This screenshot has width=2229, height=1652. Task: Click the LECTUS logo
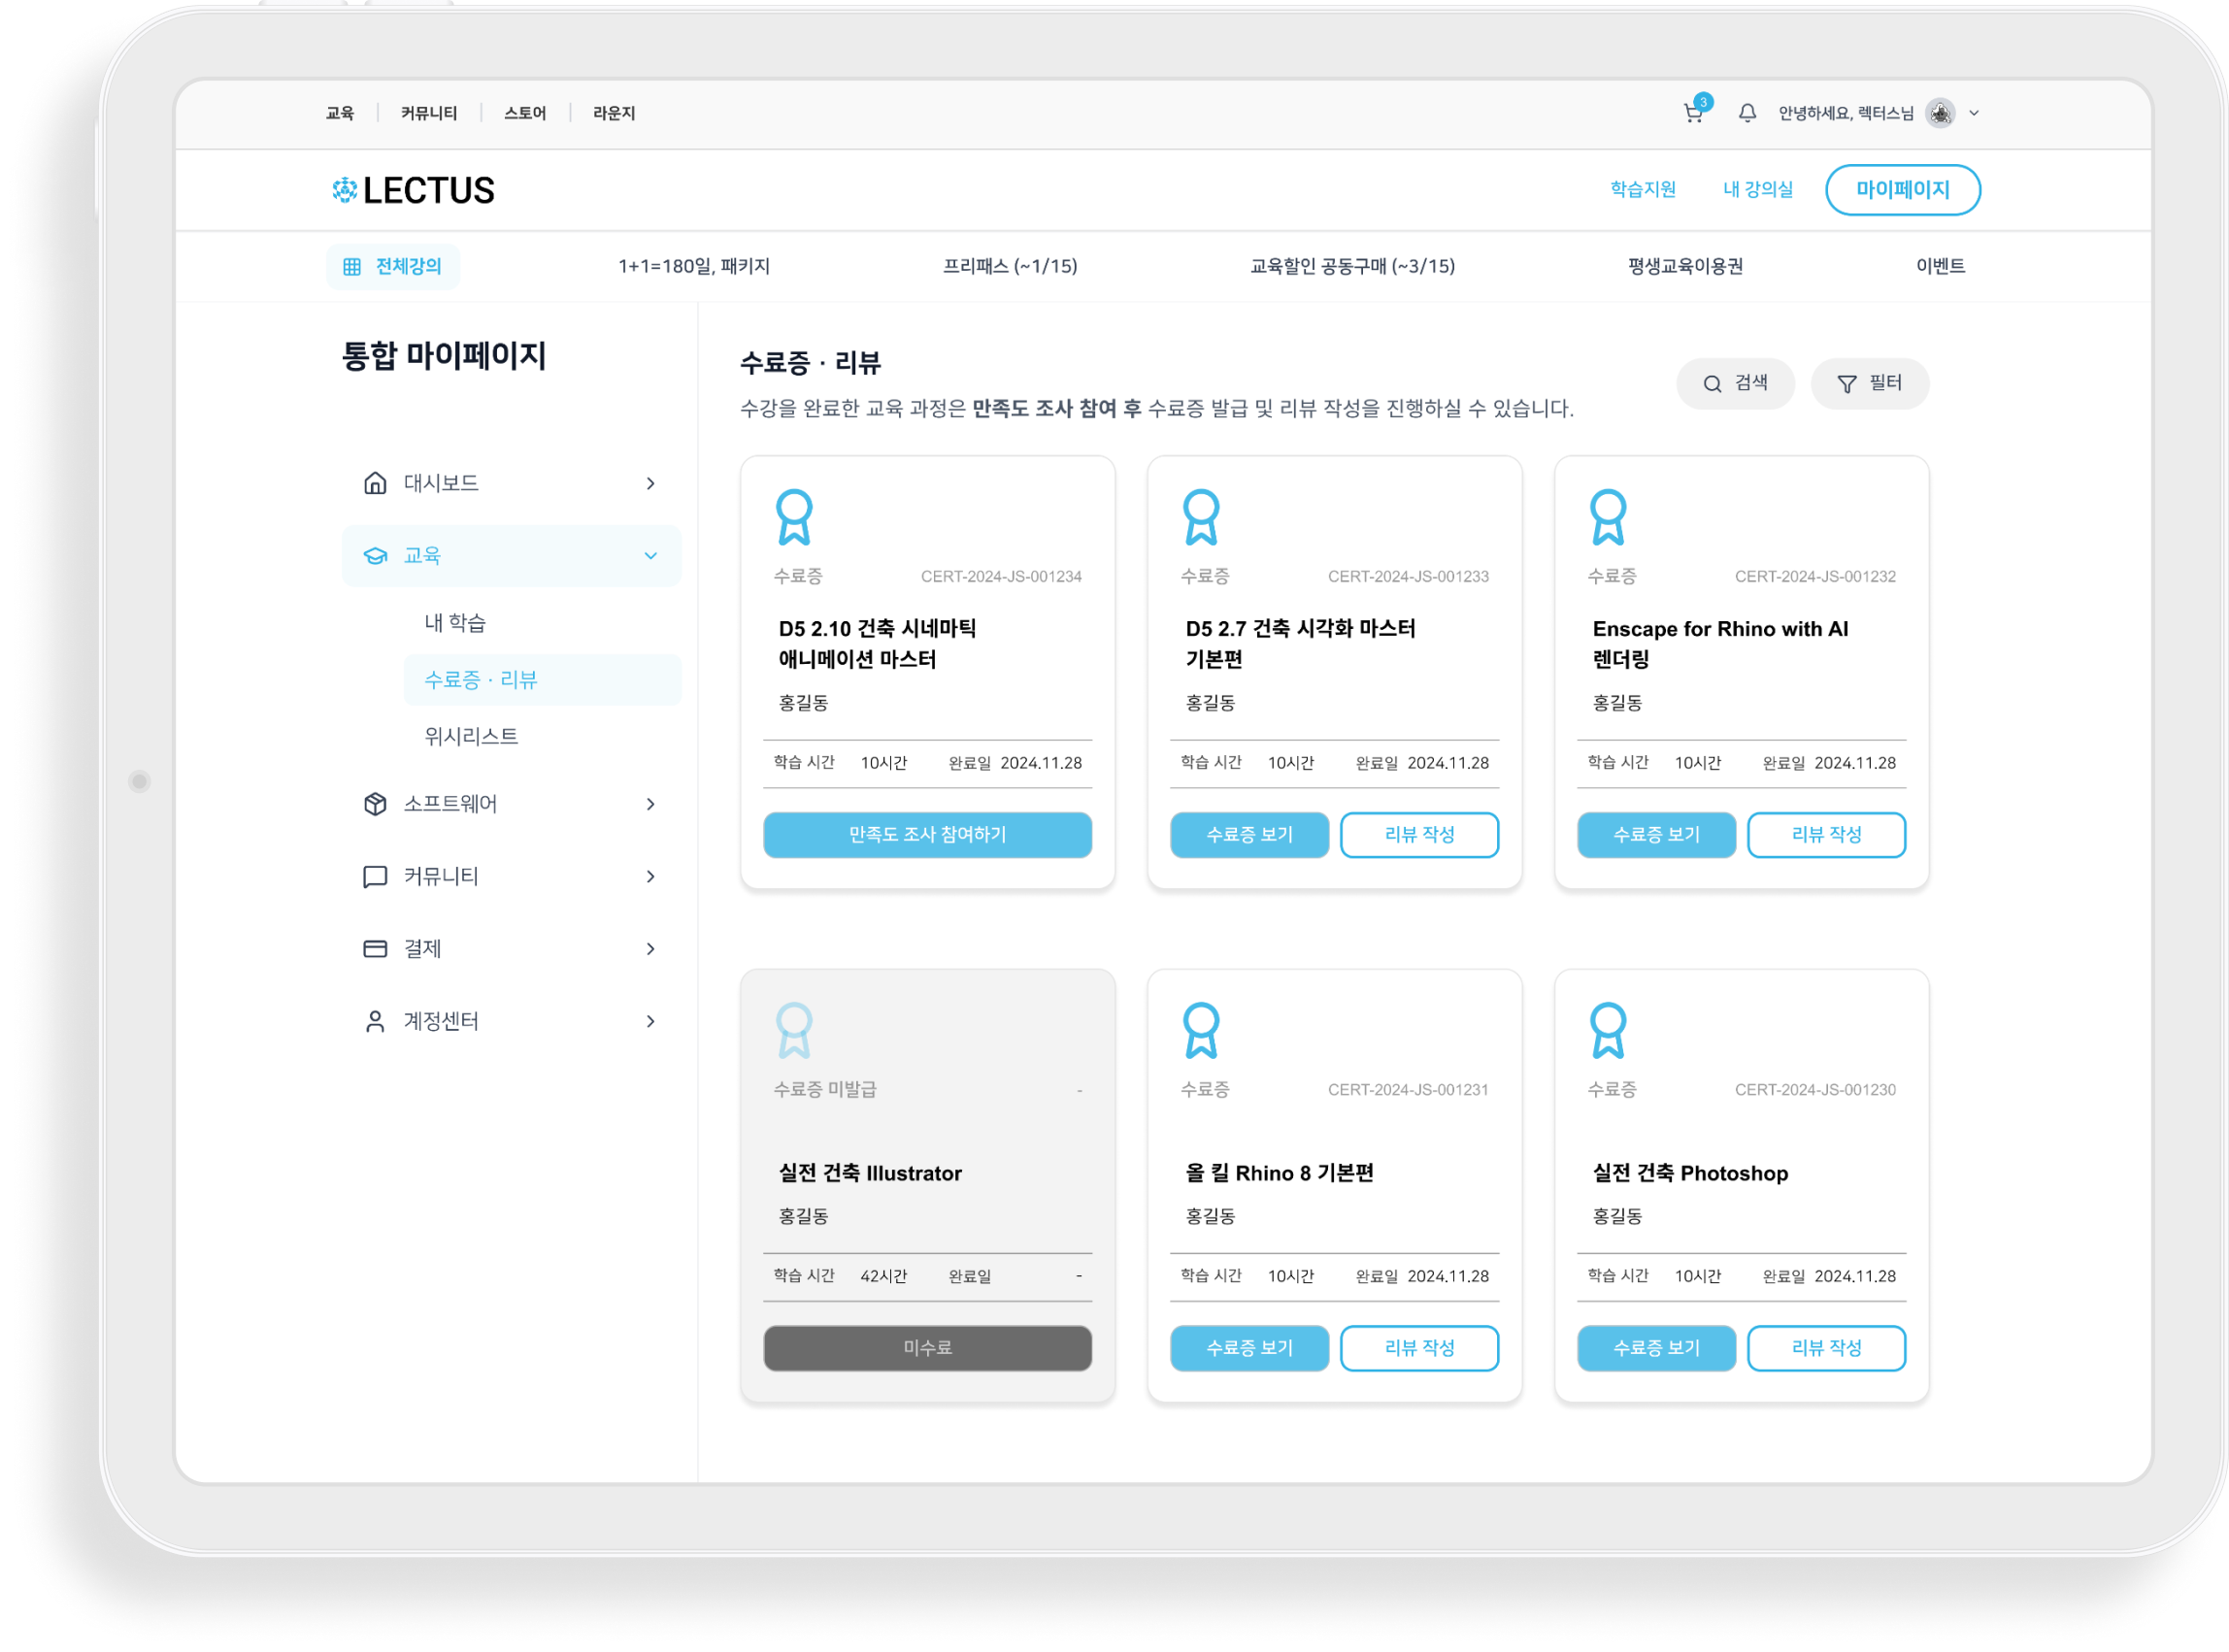pos(413,190)
